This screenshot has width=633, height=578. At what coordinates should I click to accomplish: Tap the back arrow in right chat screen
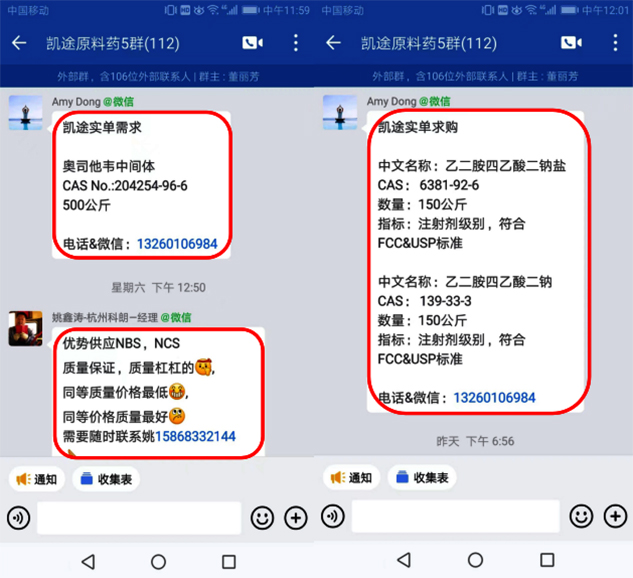tap(333, 42)
